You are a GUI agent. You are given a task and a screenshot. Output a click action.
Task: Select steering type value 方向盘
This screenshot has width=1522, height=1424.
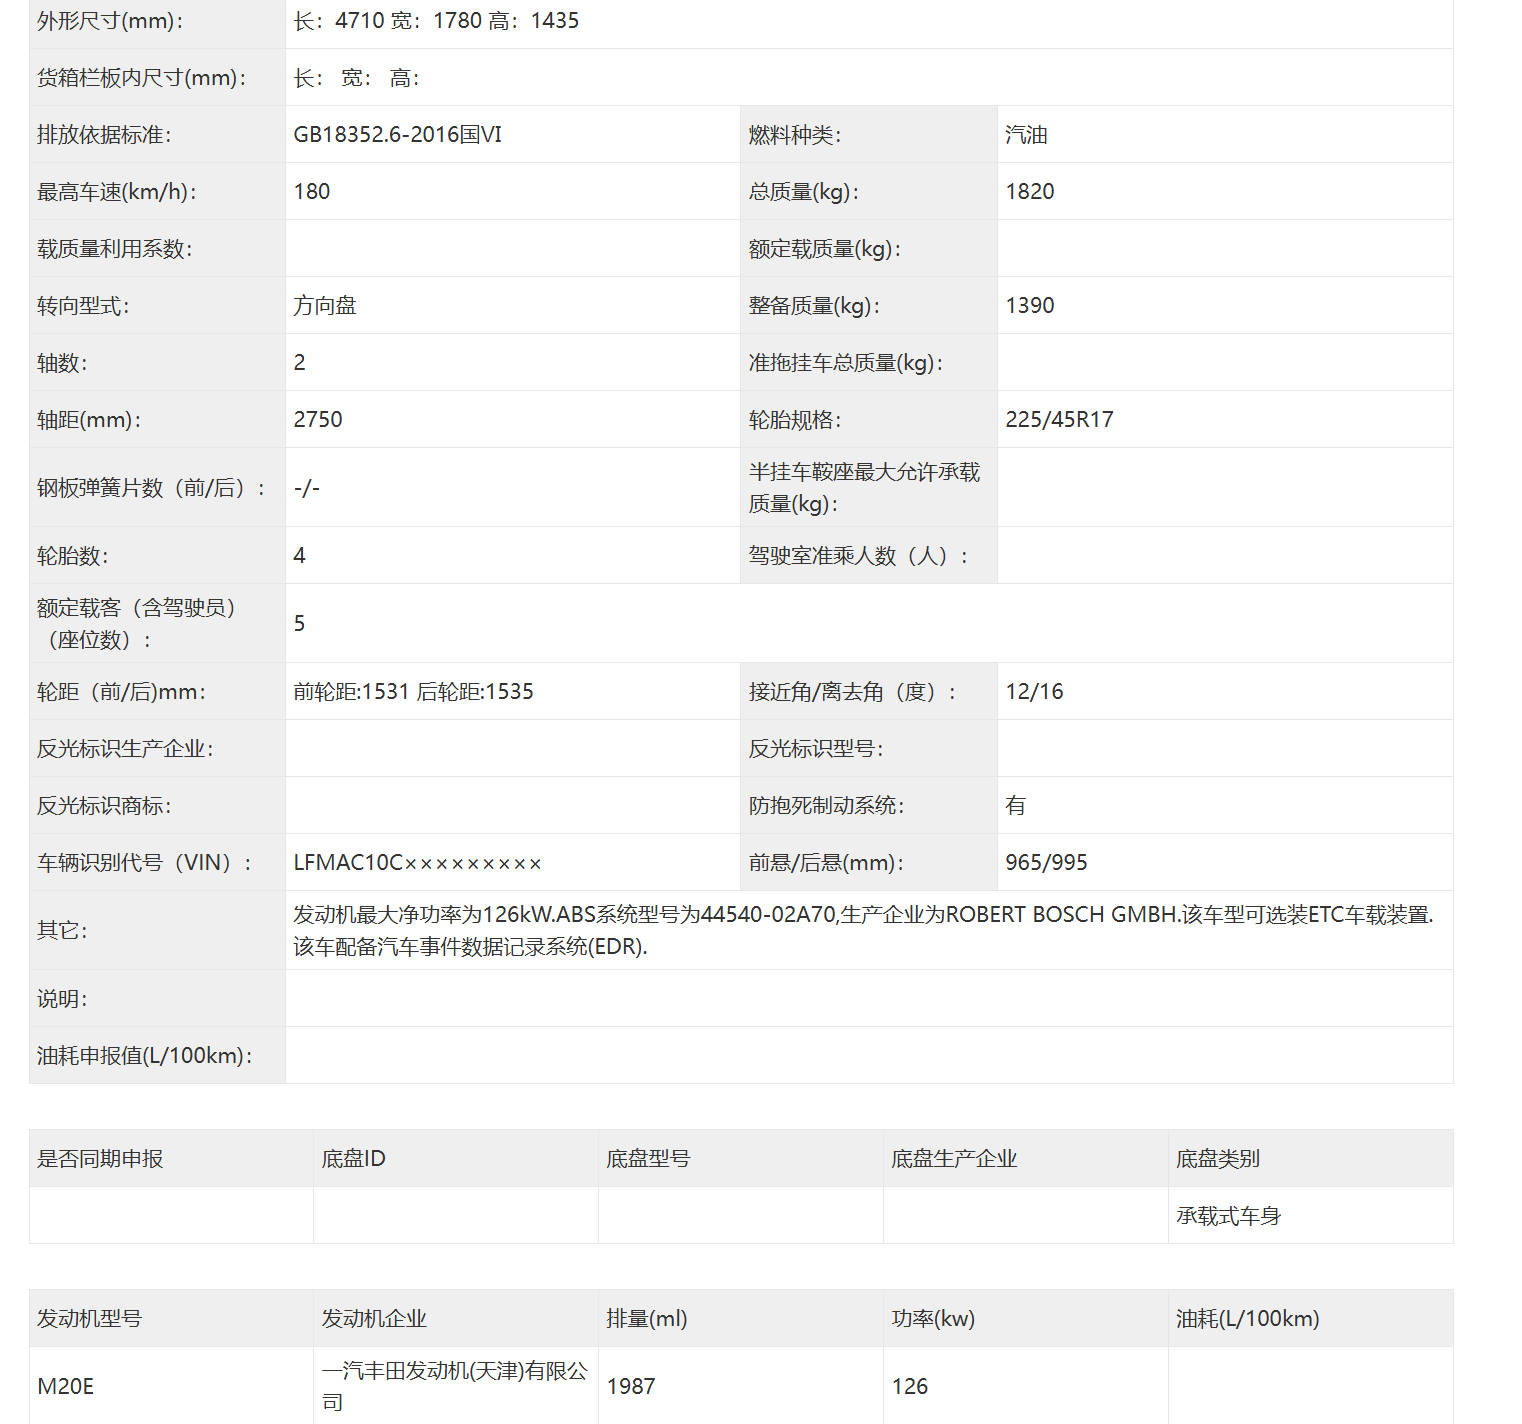325,305
